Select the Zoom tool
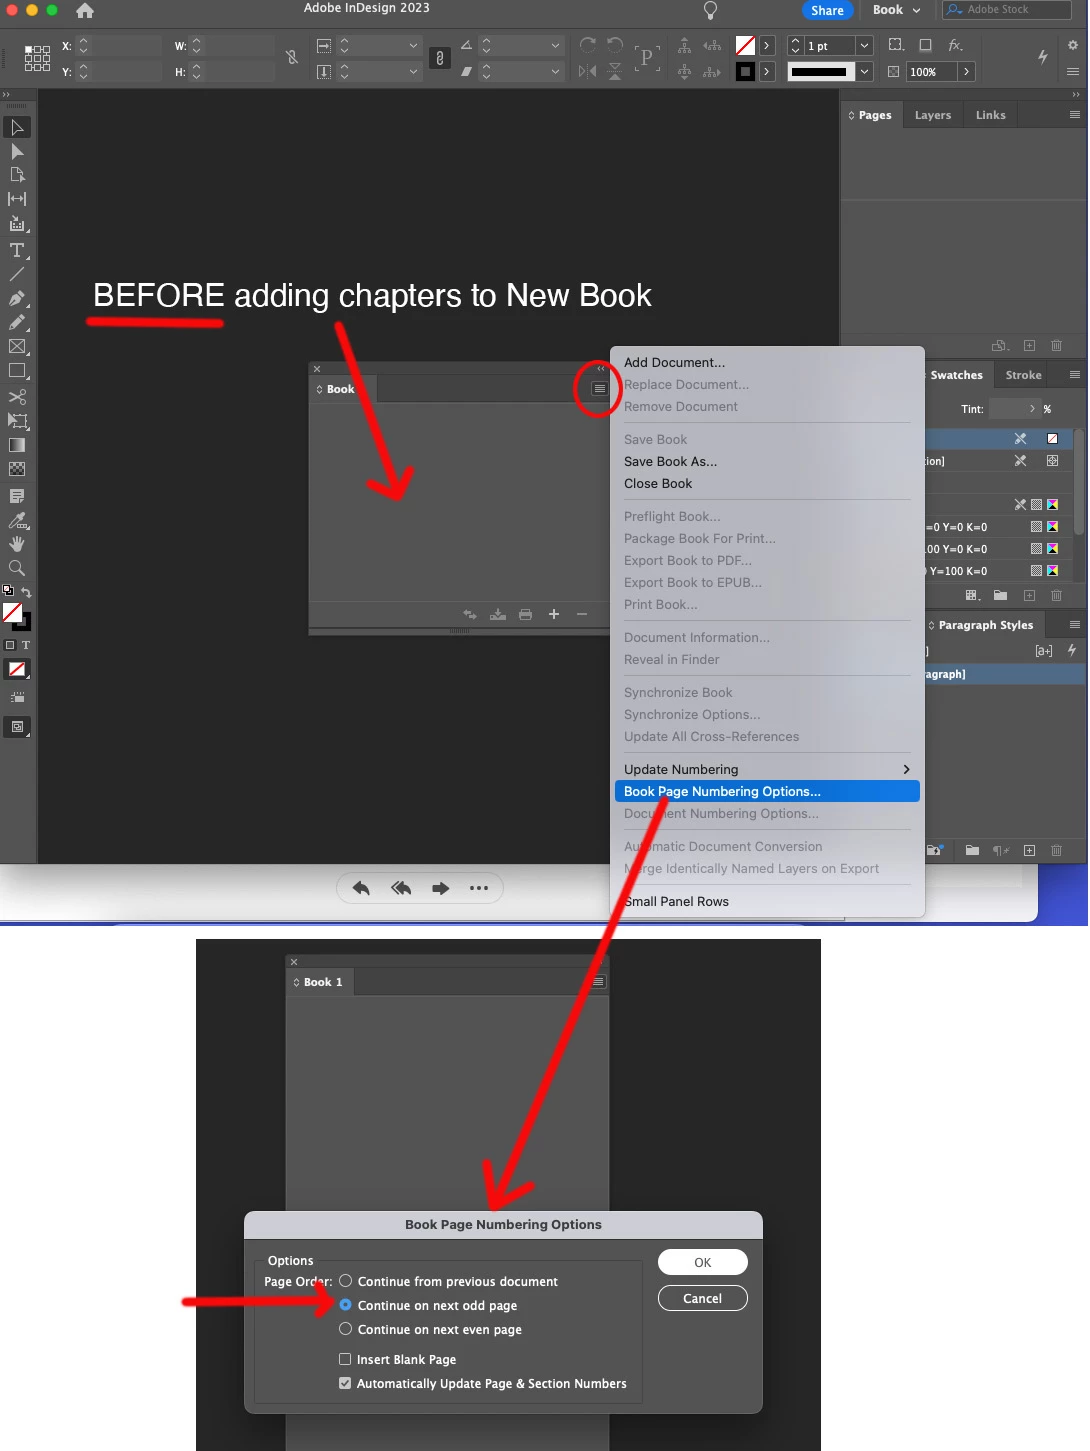 (x=17, y=568)
